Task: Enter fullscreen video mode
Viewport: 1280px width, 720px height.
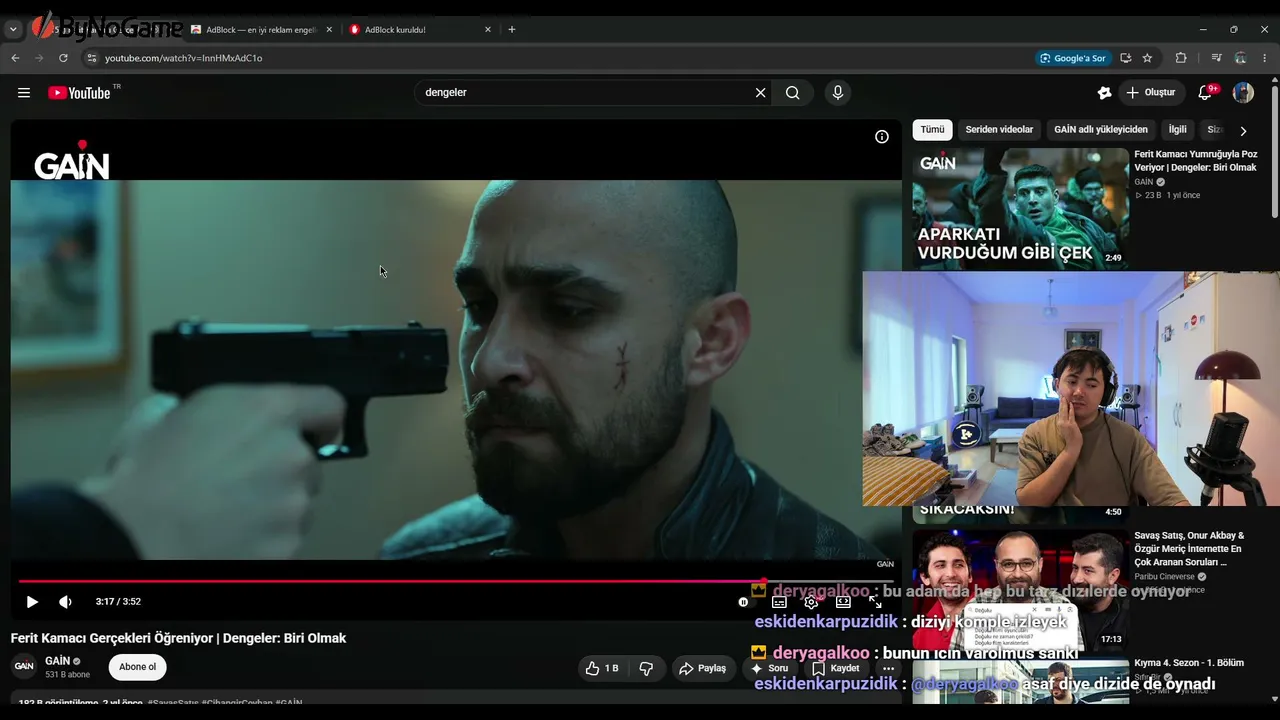Action: (x=875, y=602)
